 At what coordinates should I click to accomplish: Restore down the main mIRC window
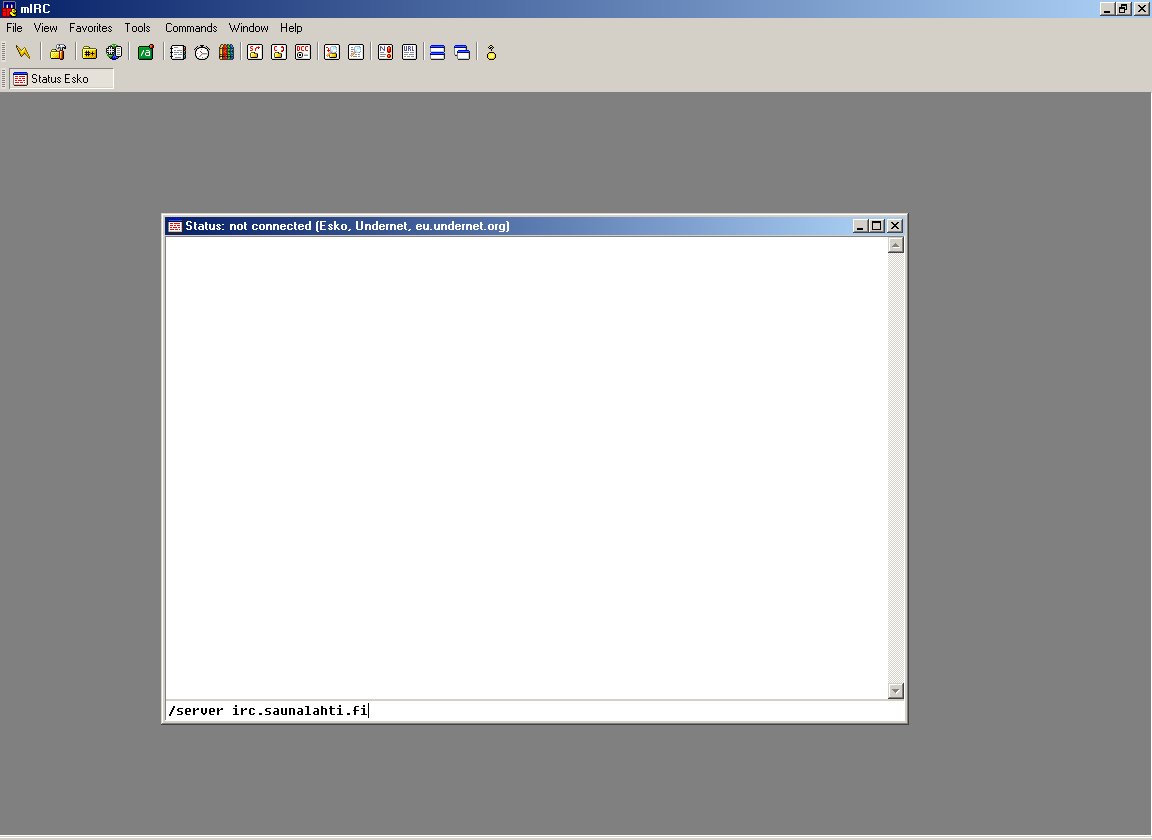click(x=1123, y=9)
